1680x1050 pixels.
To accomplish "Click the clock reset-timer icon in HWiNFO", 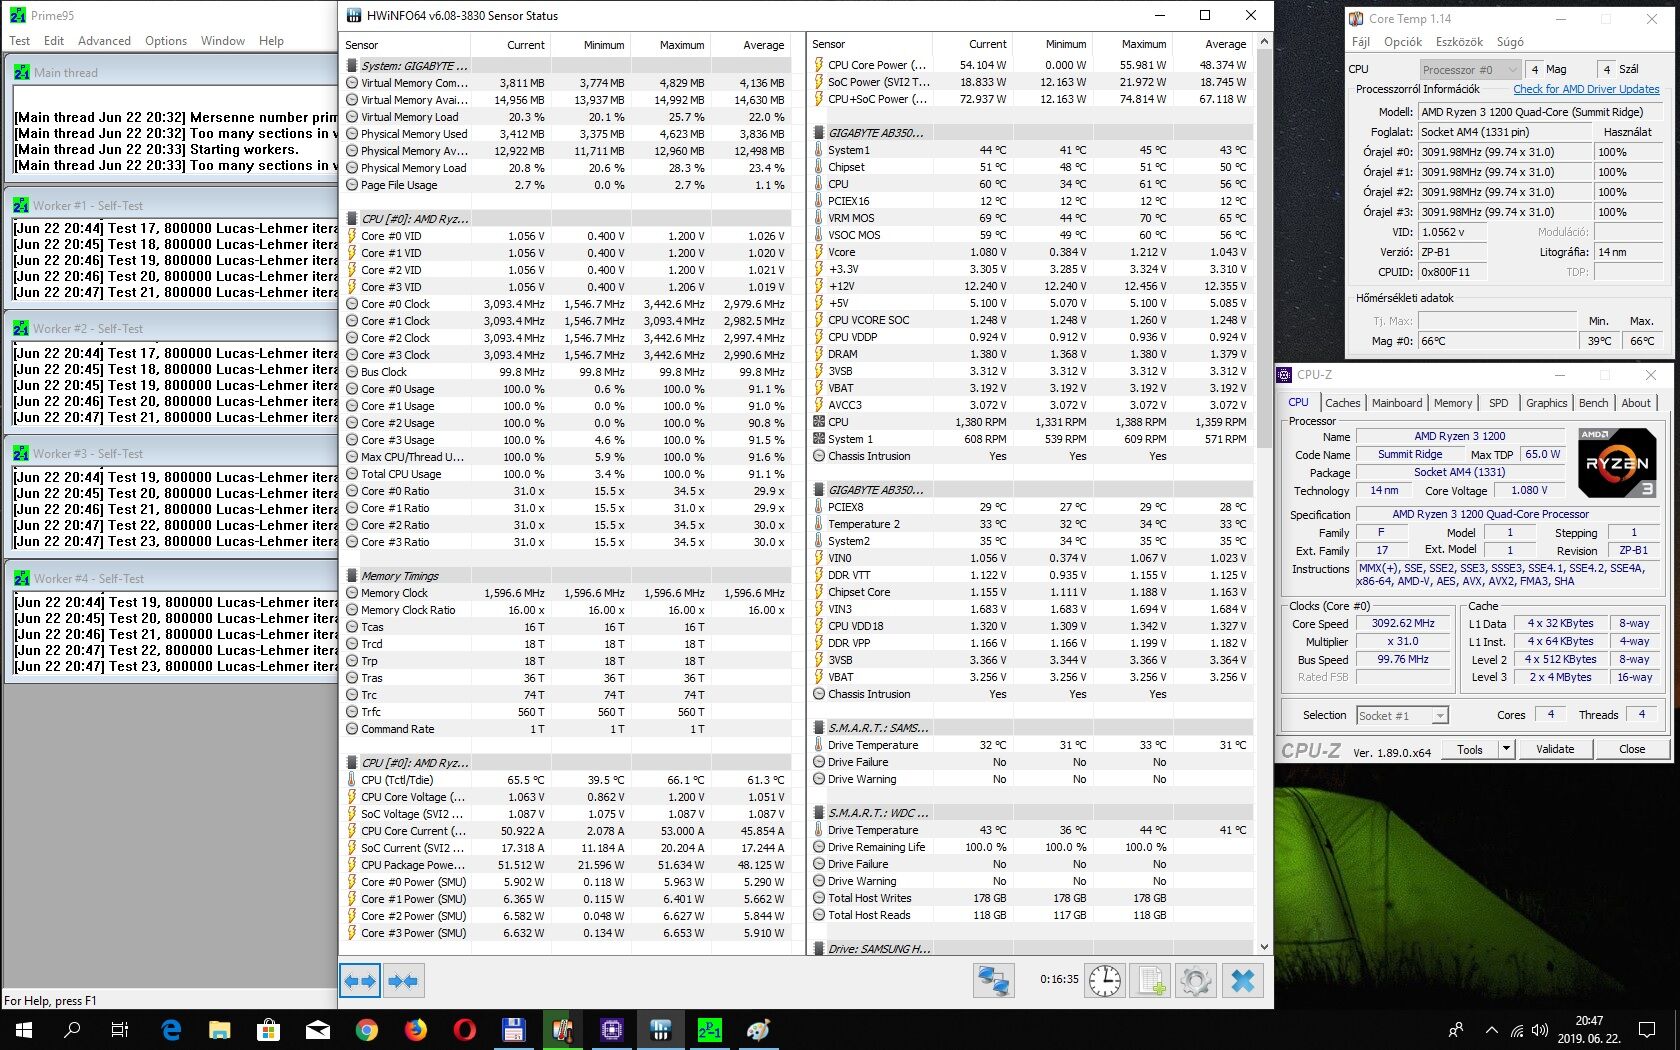I will point(1105,981).
